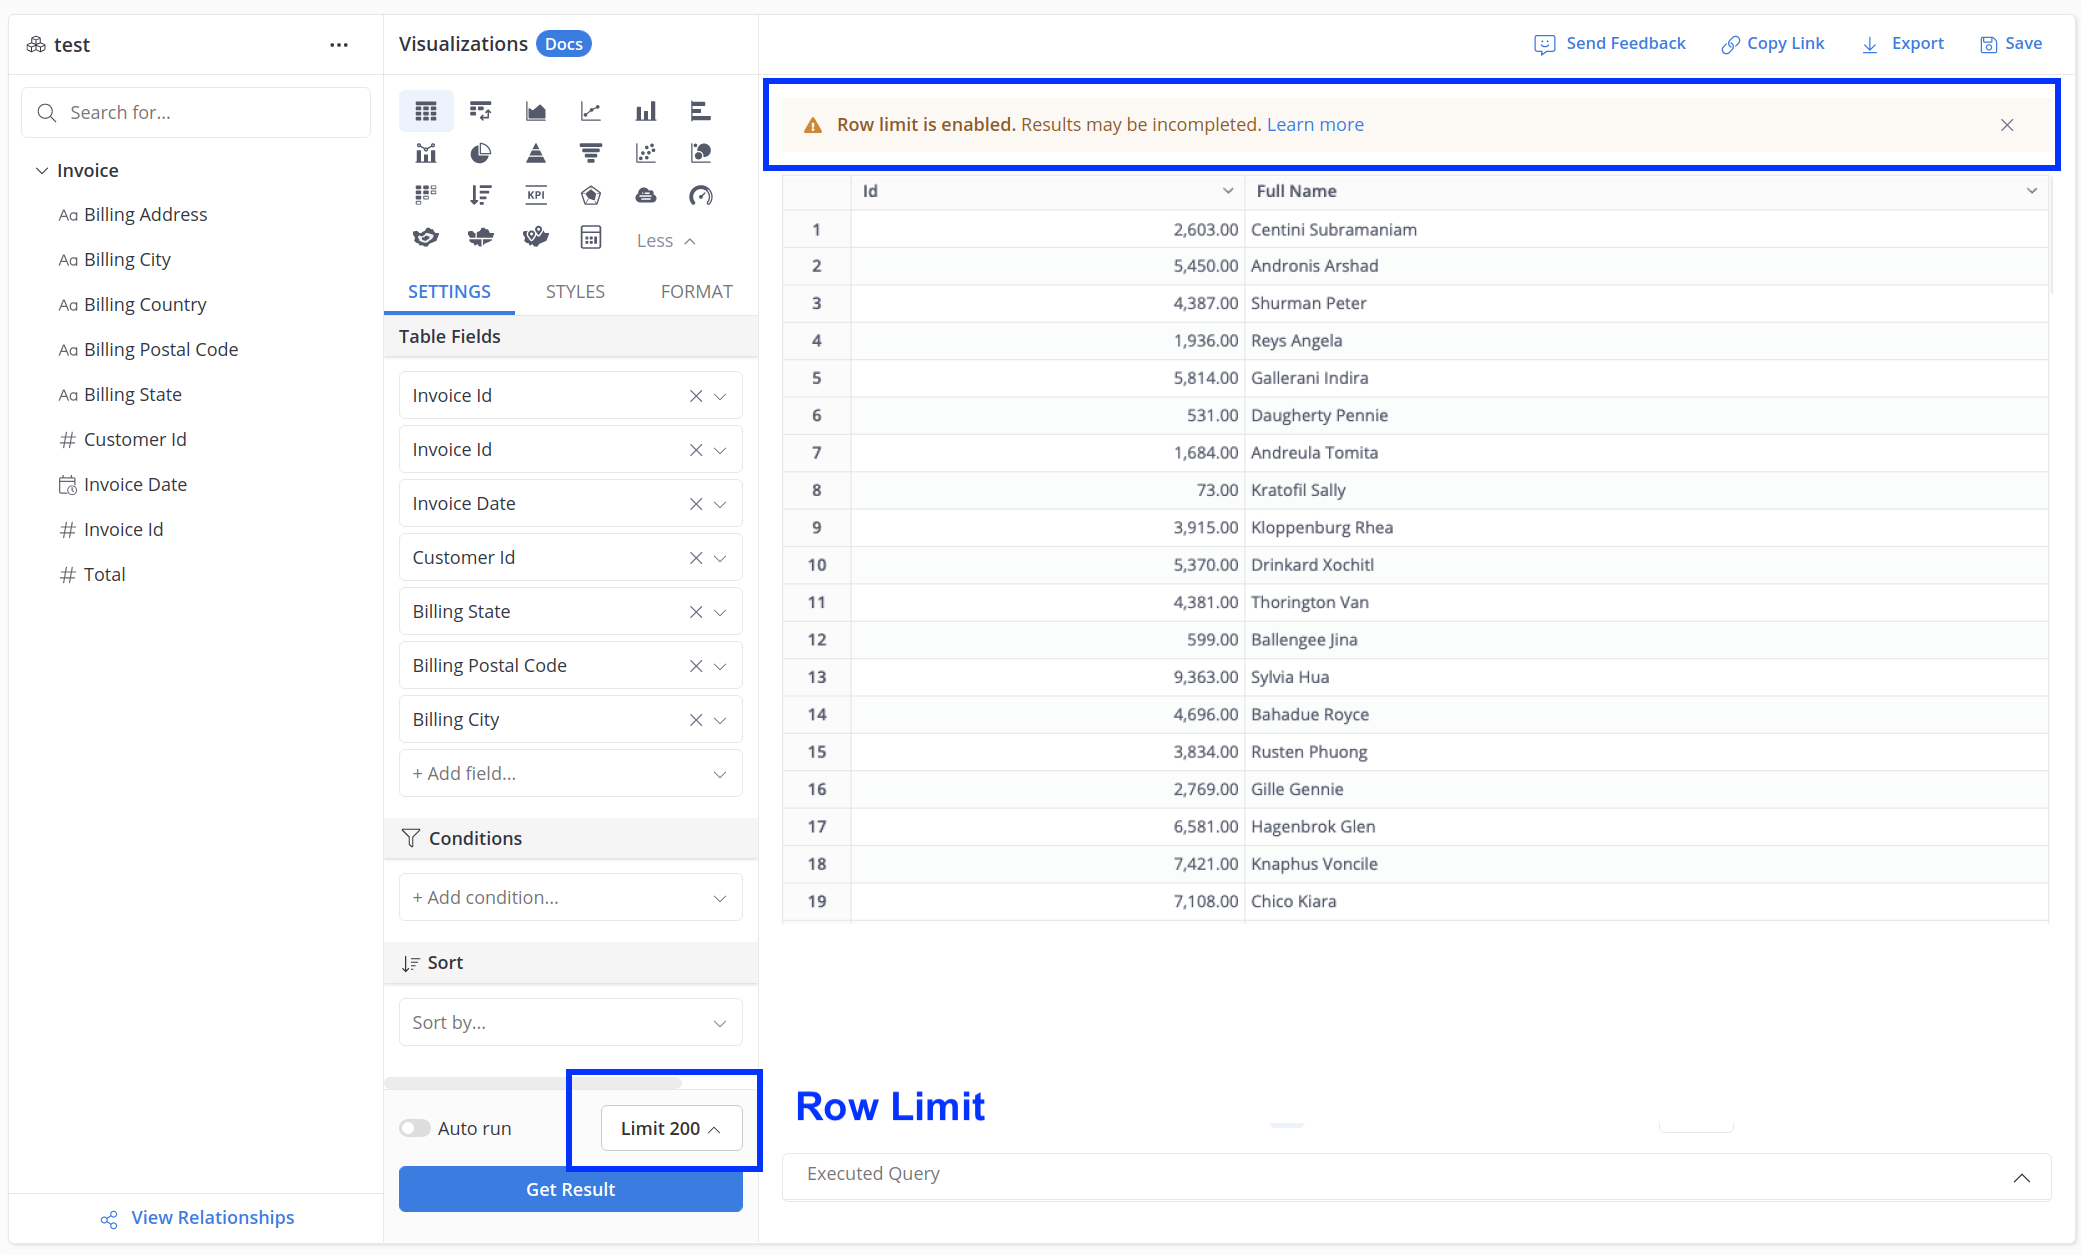Open the Add condition dropdown

coord(570,898)
